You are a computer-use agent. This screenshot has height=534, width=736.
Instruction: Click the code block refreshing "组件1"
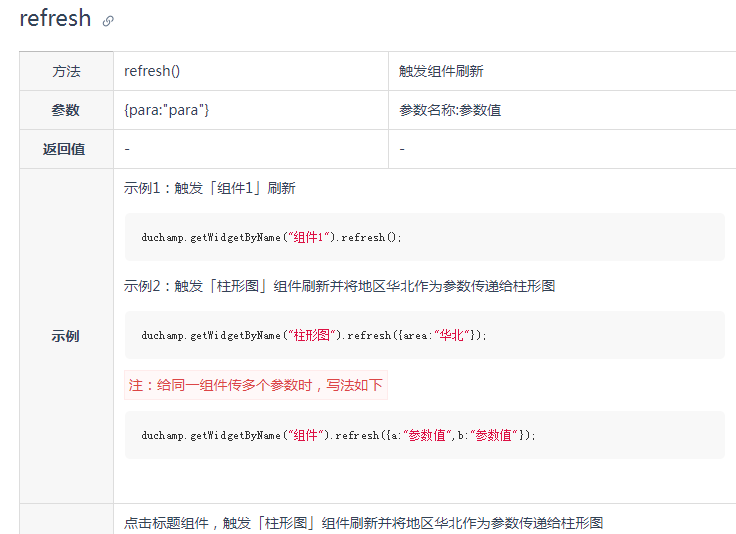tap(424, 237)
